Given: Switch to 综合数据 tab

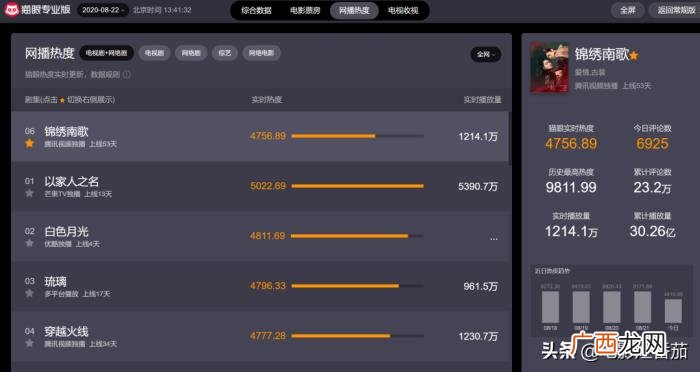Looking at the screenshot, I should tap(256, 10).
